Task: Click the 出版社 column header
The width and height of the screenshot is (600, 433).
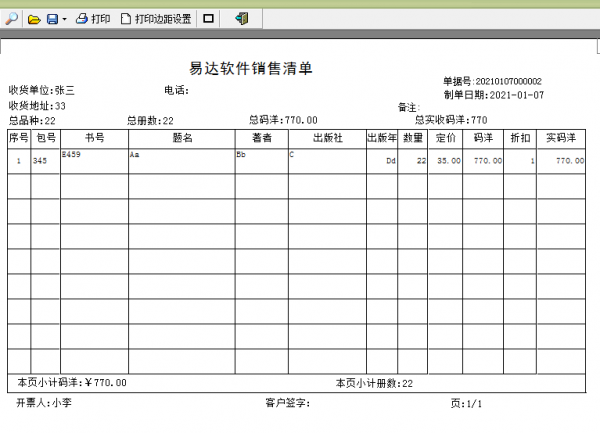Action: (x=328, y=138)
